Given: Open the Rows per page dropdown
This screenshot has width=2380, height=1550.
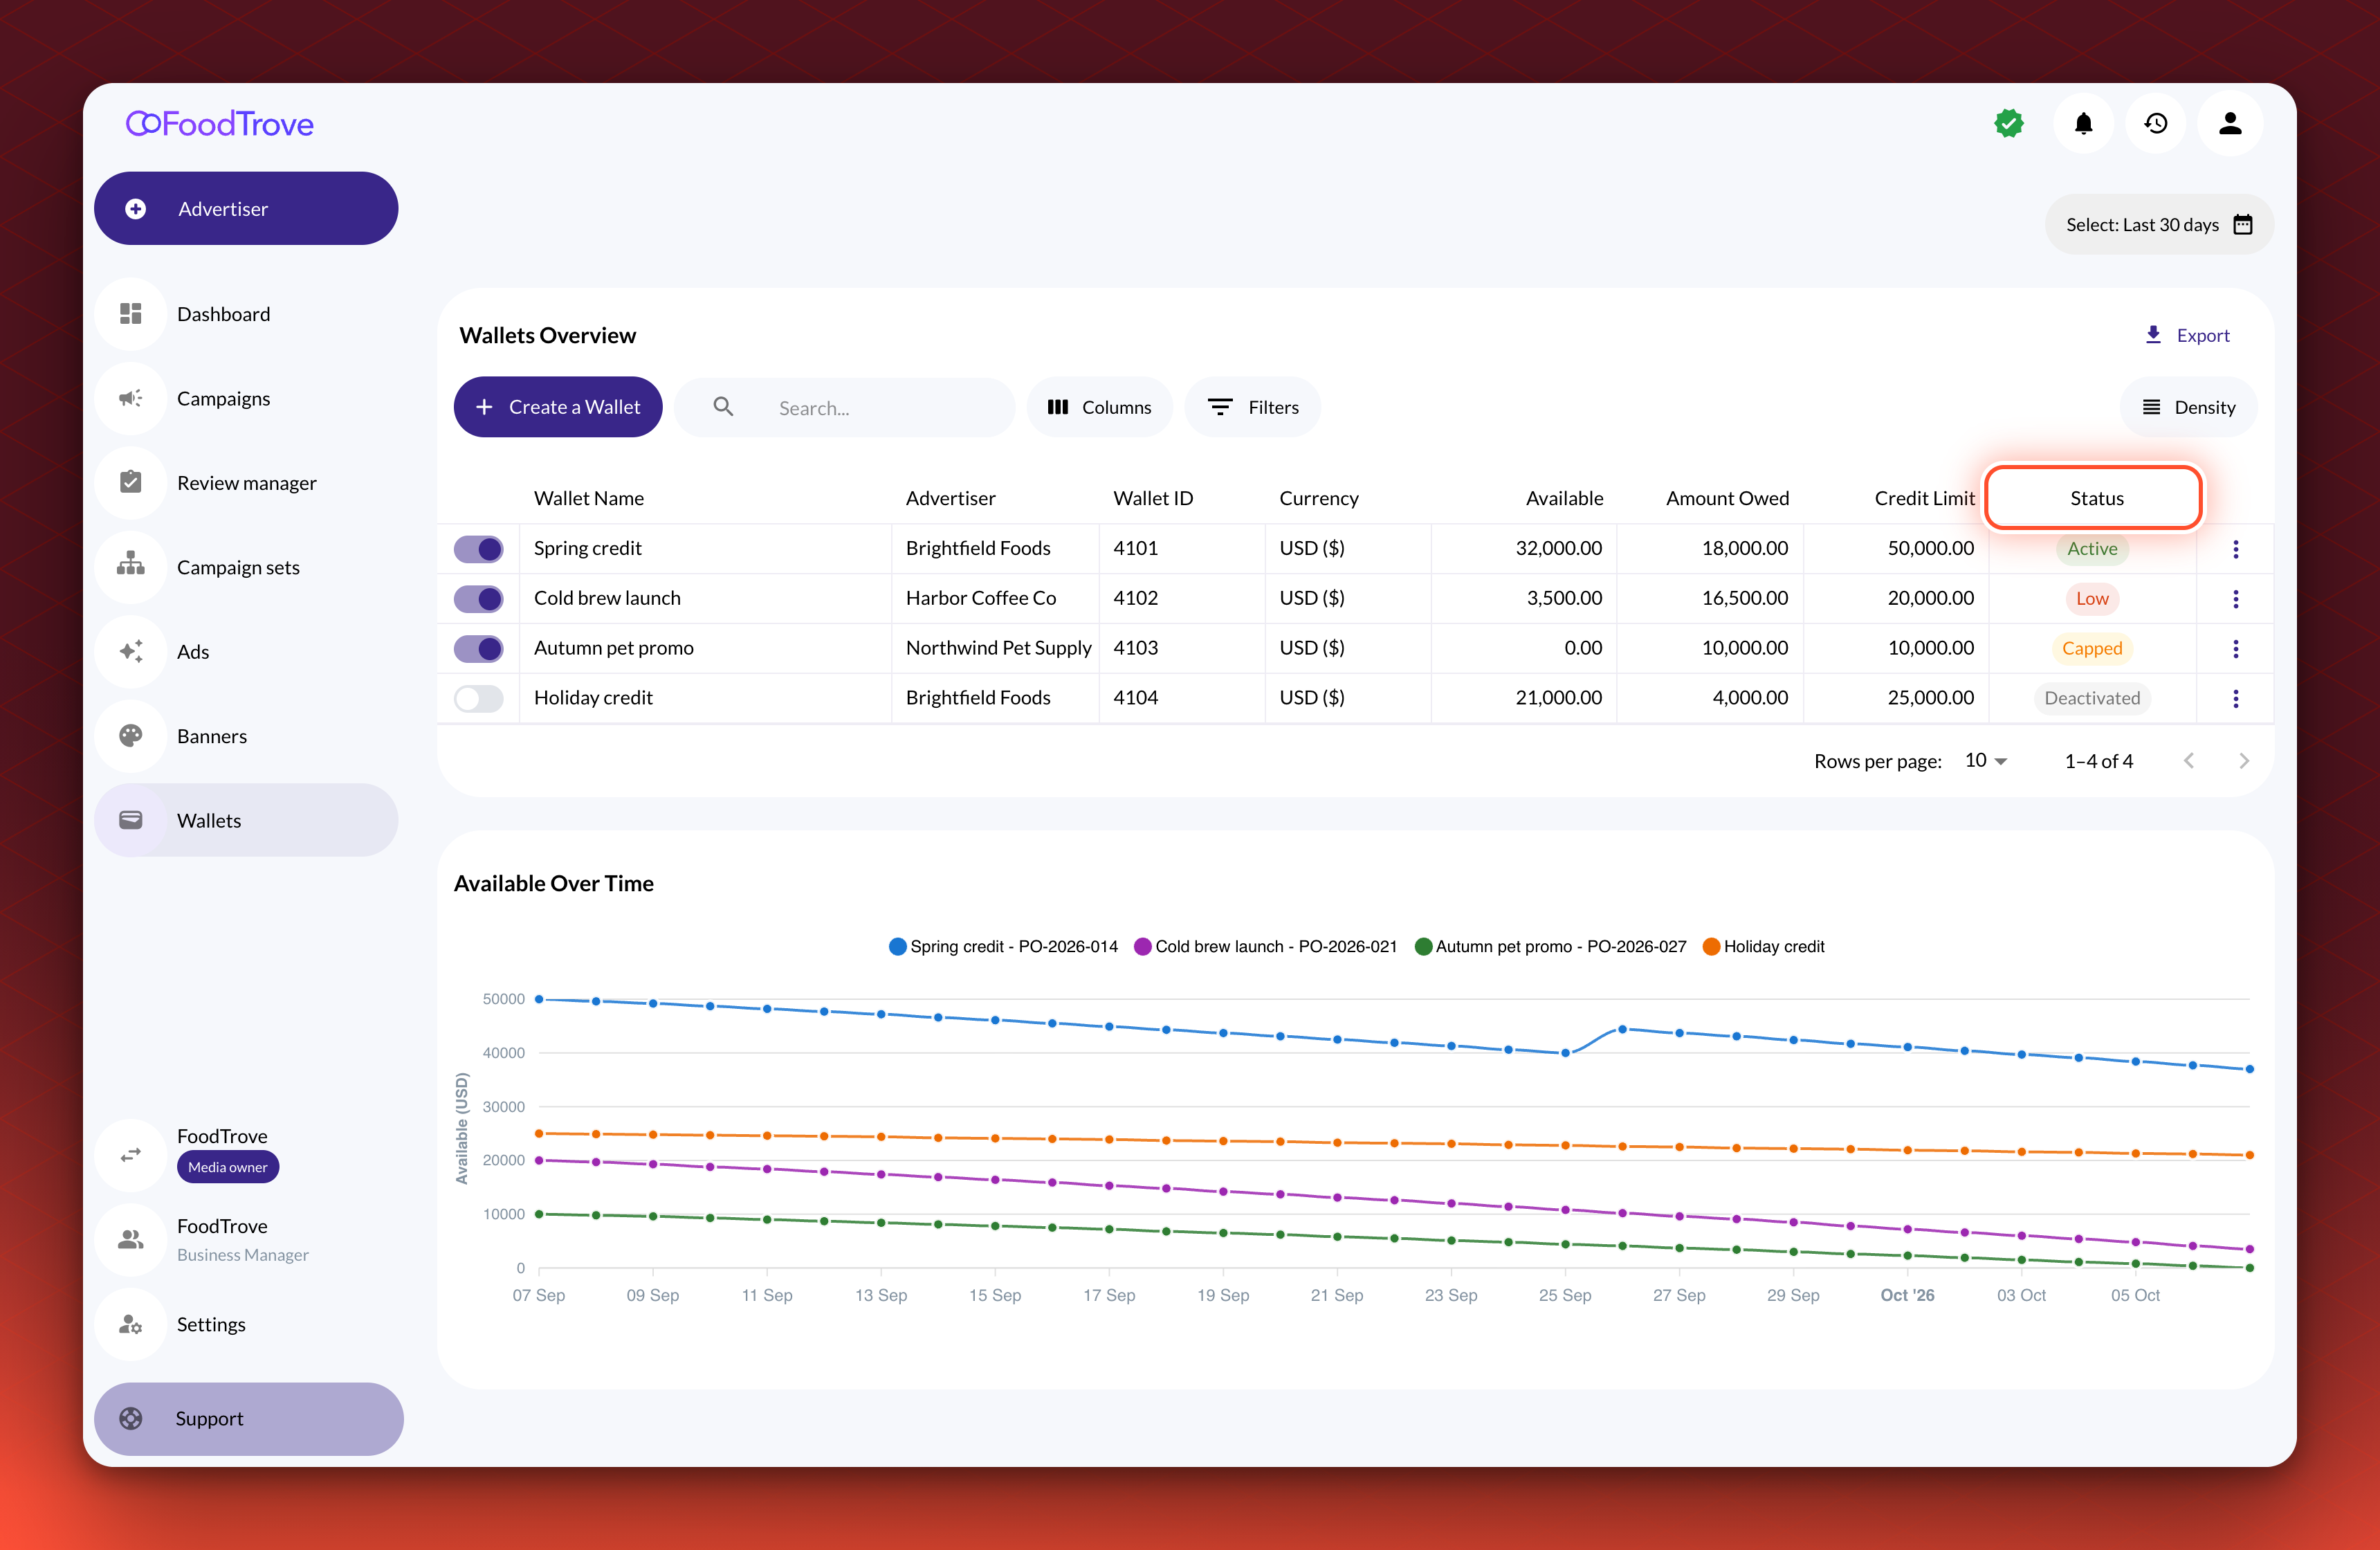Looking at the screenshot, I should click(x=1986, y=761).
